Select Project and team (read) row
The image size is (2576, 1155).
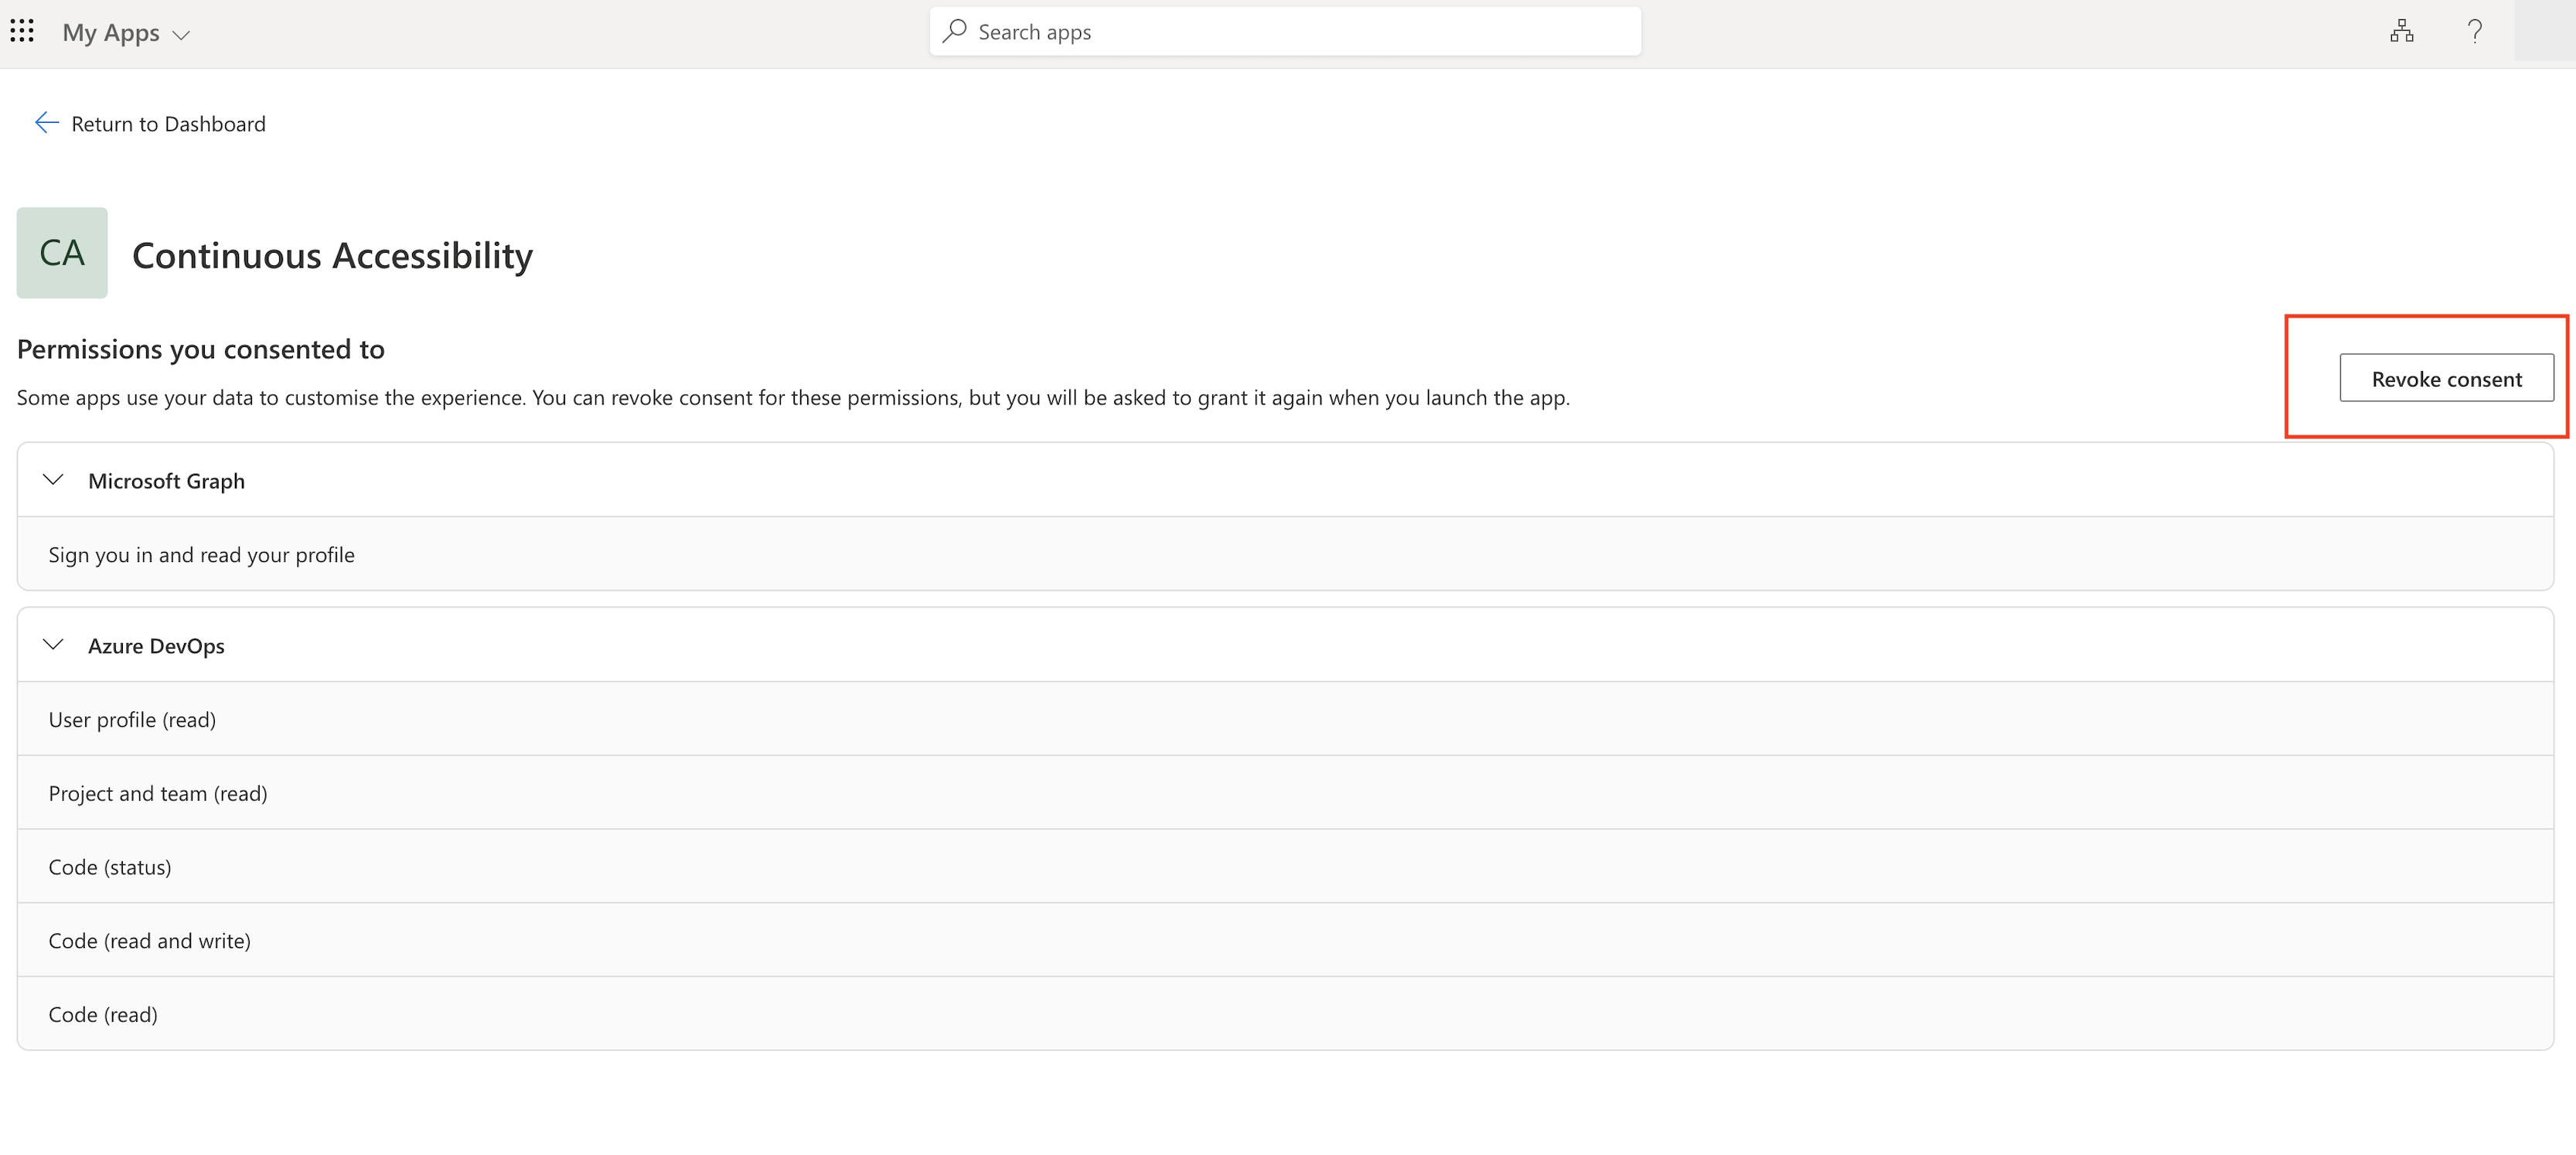click(x=158, y=793)
